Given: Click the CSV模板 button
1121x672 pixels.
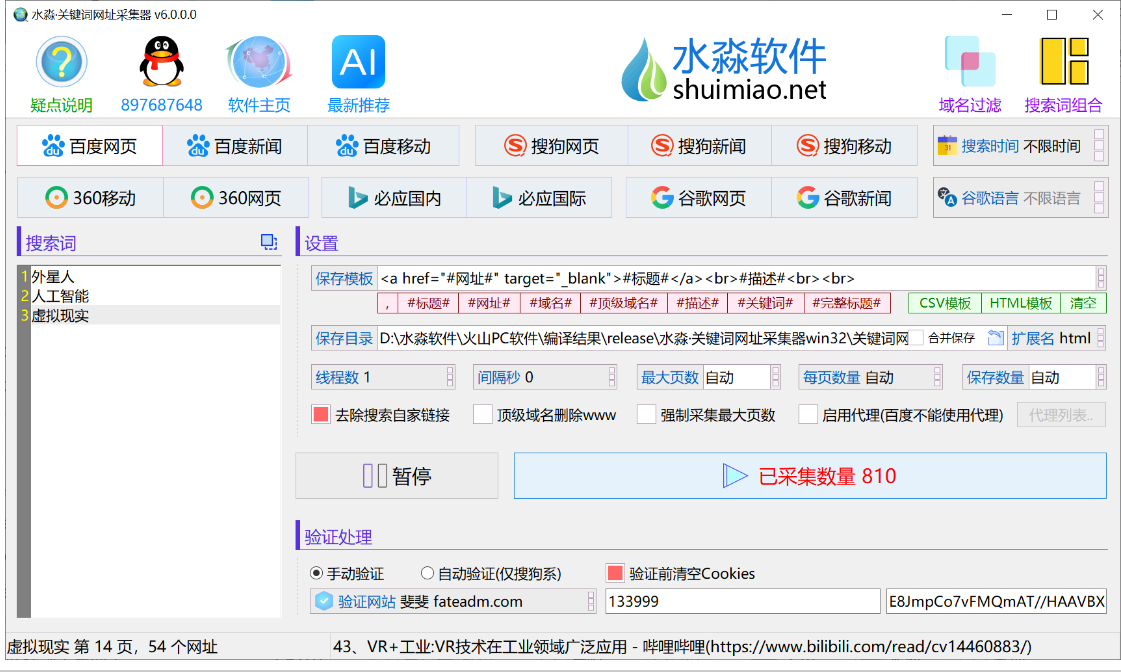Looking at the screenshot, I should (944, 304).
